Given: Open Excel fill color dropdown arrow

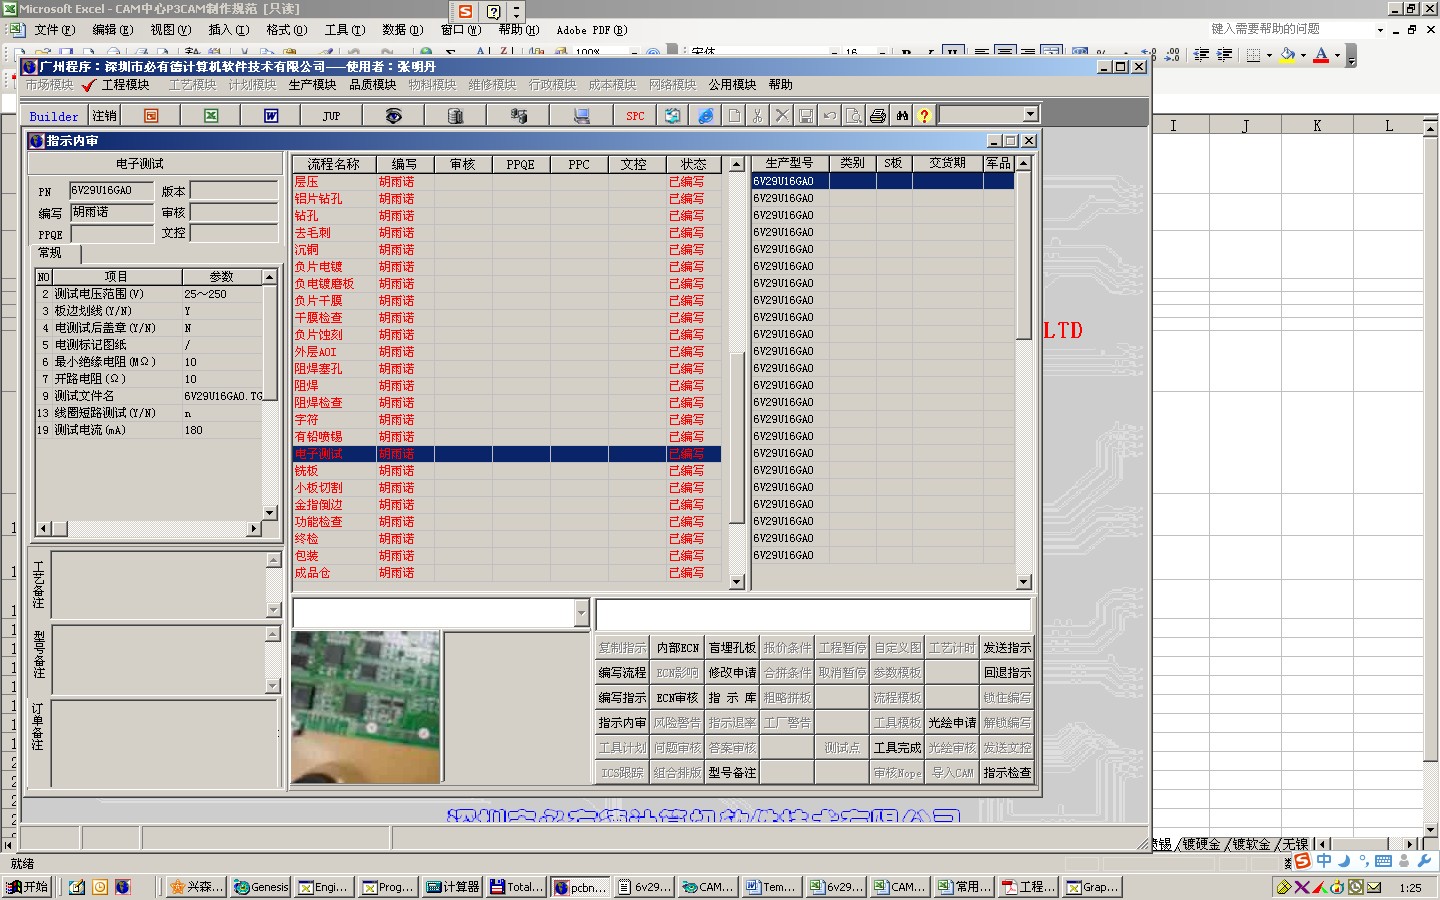Looking at the screenshot, I should pos(1303,55).
